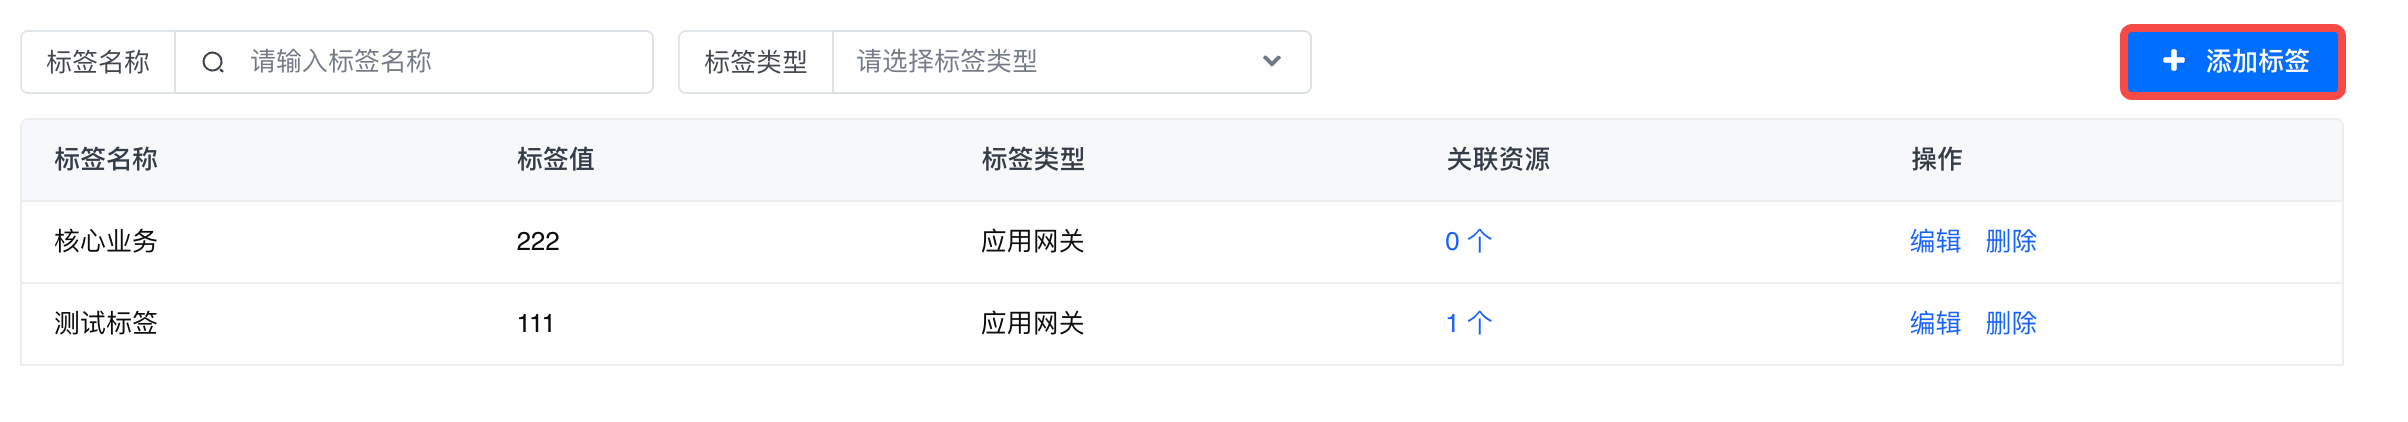Select the 核心业务 row name cell
This screenshot has height=422, width=2408.
[106, 241]
